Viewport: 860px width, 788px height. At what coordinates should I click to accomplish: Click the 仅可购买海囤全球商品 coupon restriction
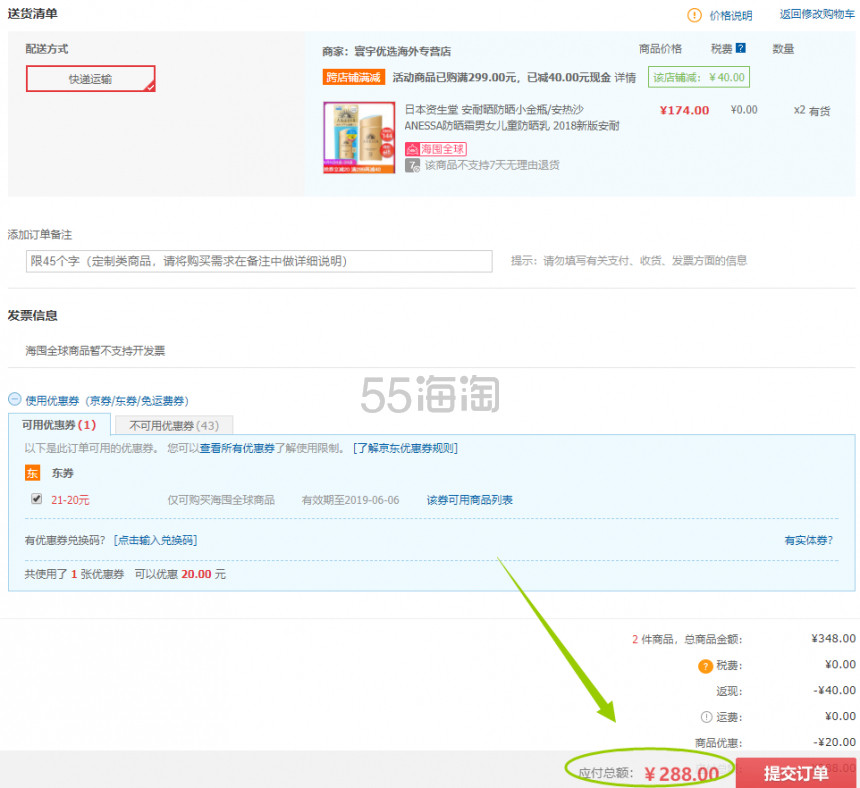coord(221,500)
